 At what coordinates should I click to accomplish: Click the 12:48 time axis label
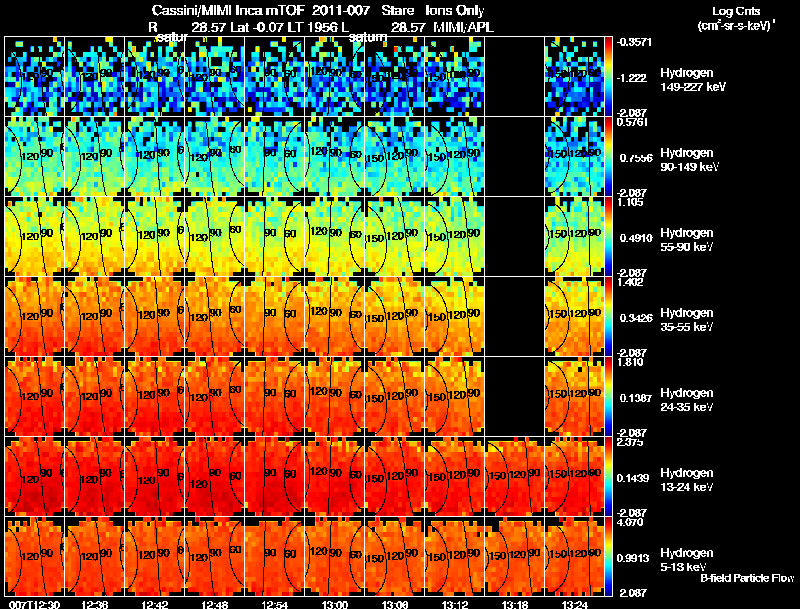[x=215, y=604]
